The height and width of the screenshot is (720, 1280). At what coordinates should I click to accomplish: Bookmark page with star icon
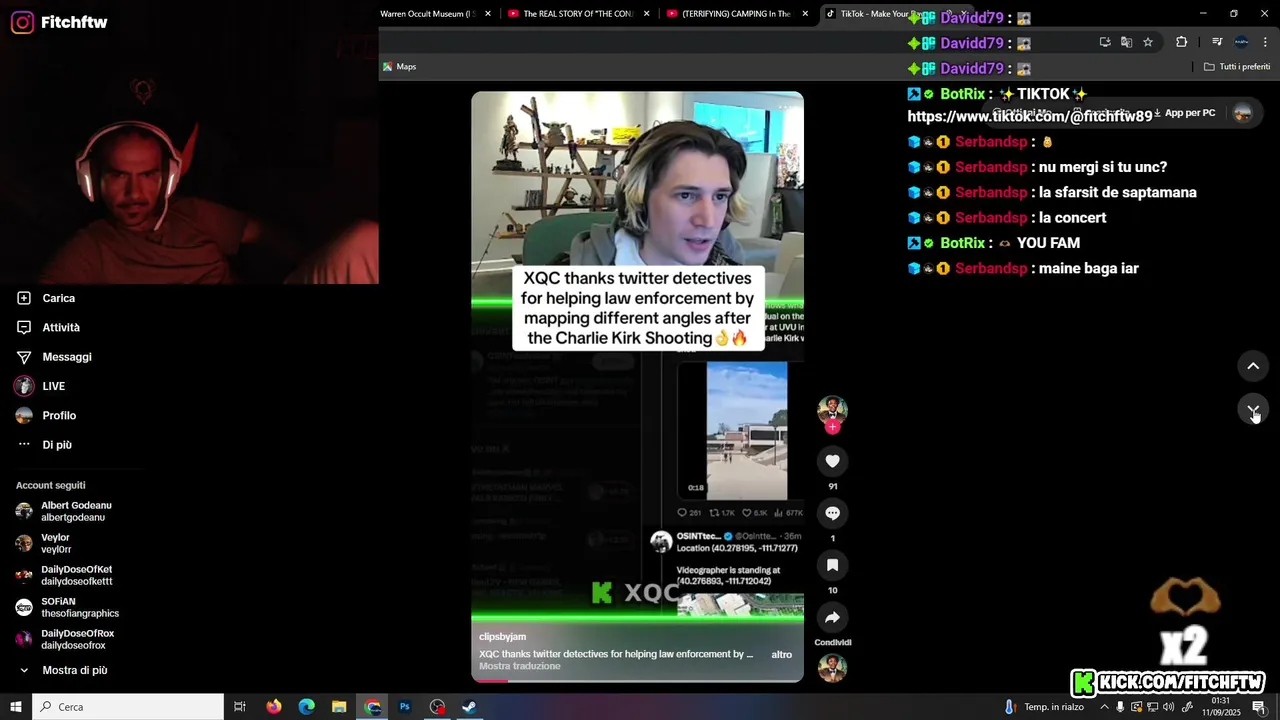[1148, 42]
